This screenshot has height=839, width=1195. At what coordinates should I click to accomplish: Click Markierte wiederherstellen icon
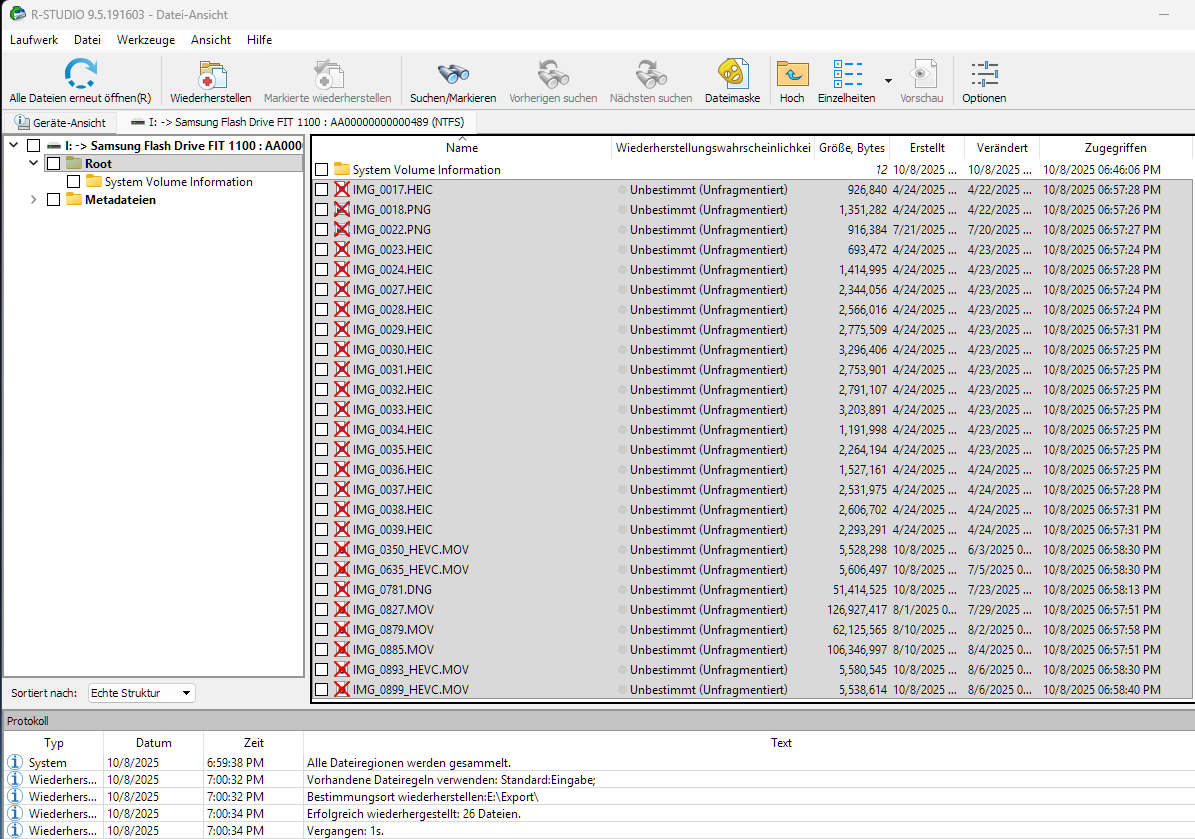(x=328, y=75)
